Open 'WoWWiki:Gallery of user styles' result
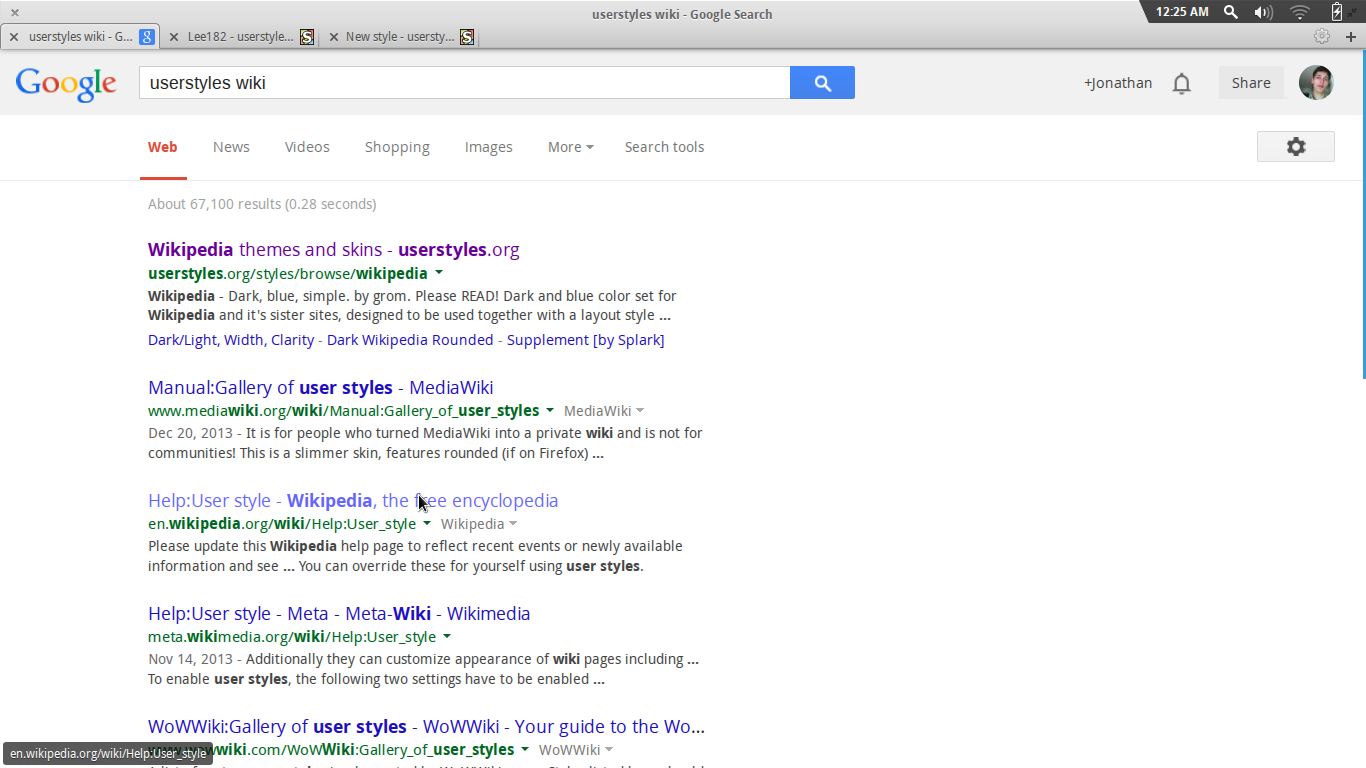The image size is (1366, 768). click(426, 727)
